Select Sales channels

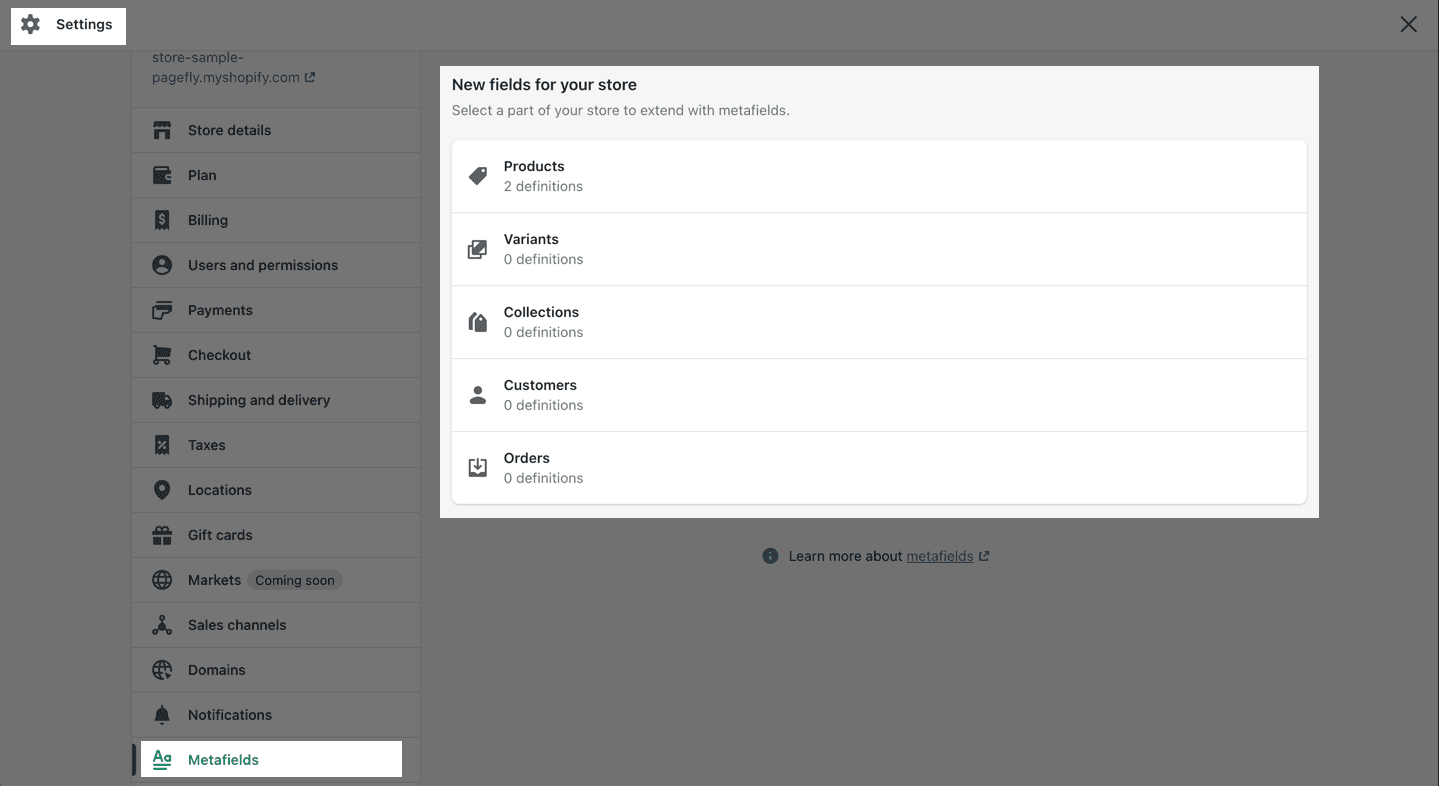pos(276,625)
